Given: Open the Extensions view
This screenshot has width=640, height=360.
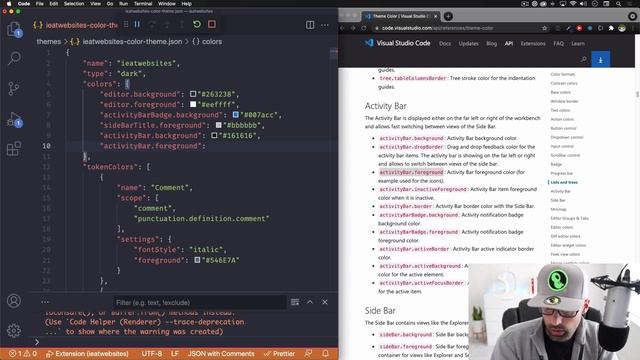Looking at the screenshot, I should pyautogui.click(x=14, y=148).
